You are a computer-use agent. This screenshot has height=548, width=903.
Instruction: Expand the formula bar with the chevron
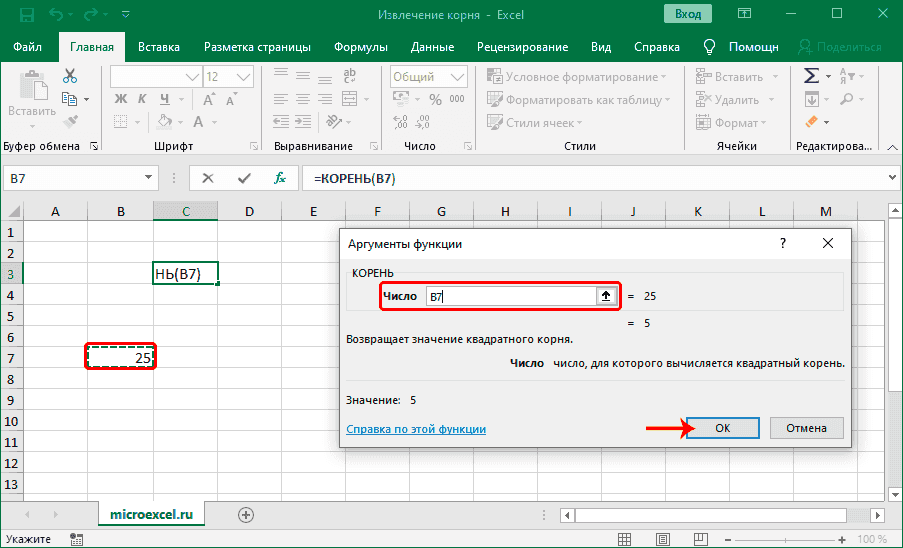(892, 178)
